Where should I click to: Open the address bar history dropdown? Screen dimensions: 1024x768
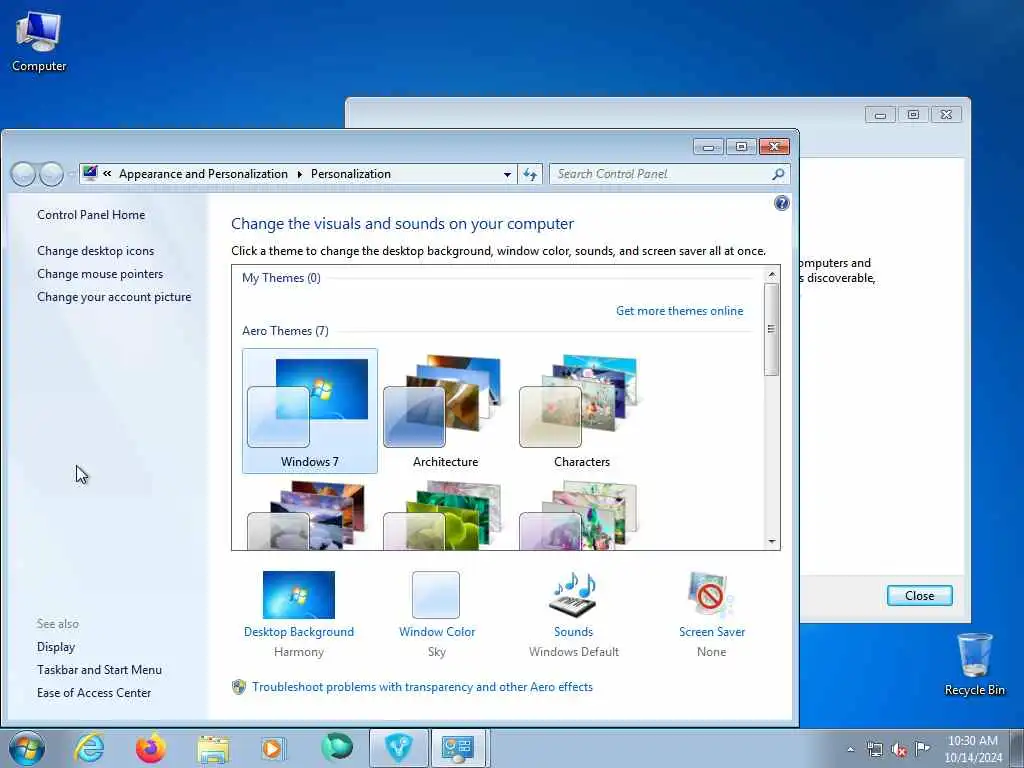507,174
